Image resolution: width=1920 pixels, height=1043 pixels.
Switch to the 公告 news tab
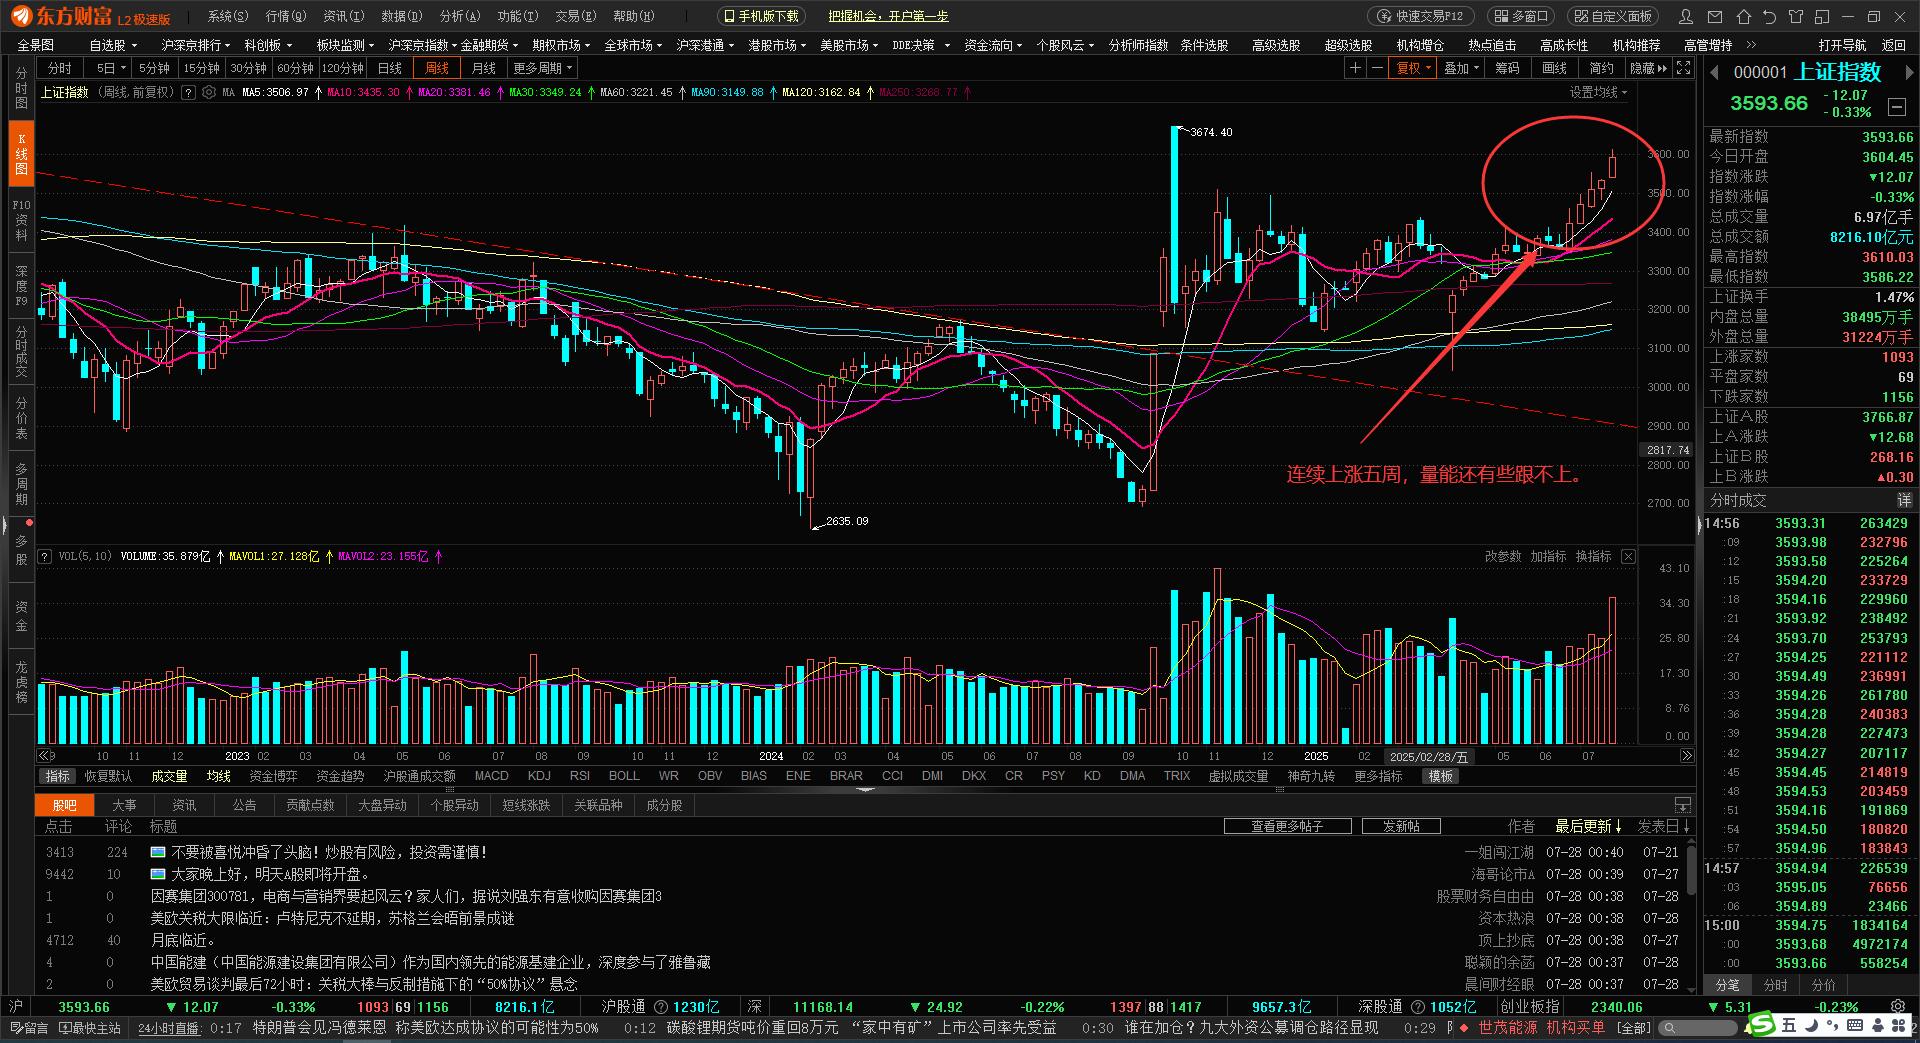pos(244,805)
